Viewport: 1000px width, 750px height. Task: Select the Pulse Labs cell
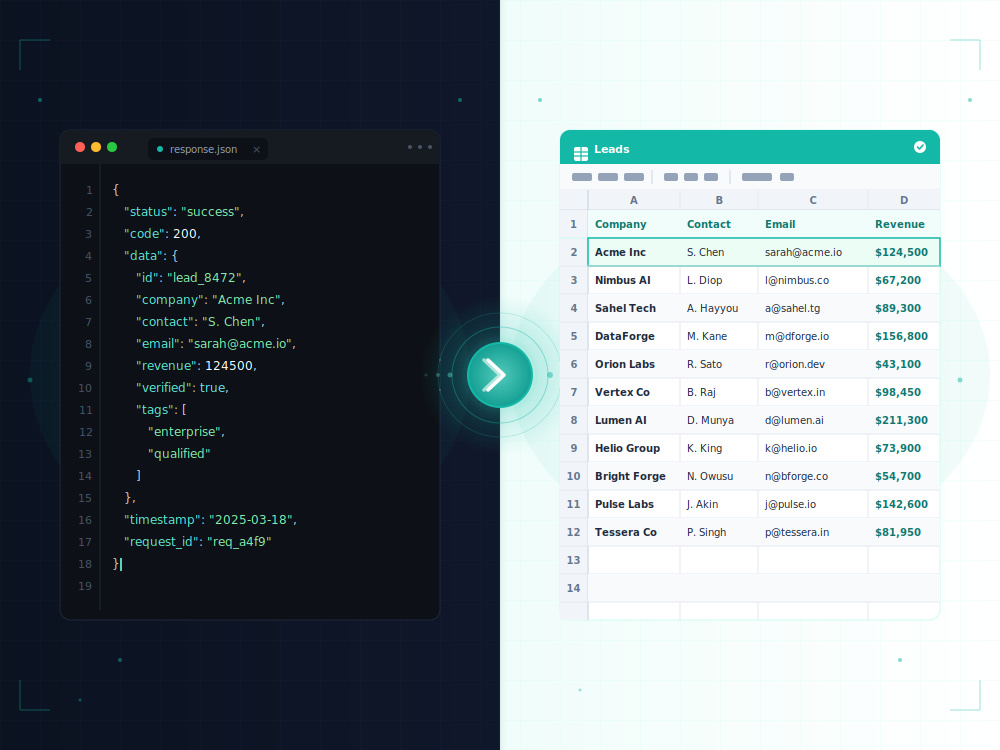(634, 504)
